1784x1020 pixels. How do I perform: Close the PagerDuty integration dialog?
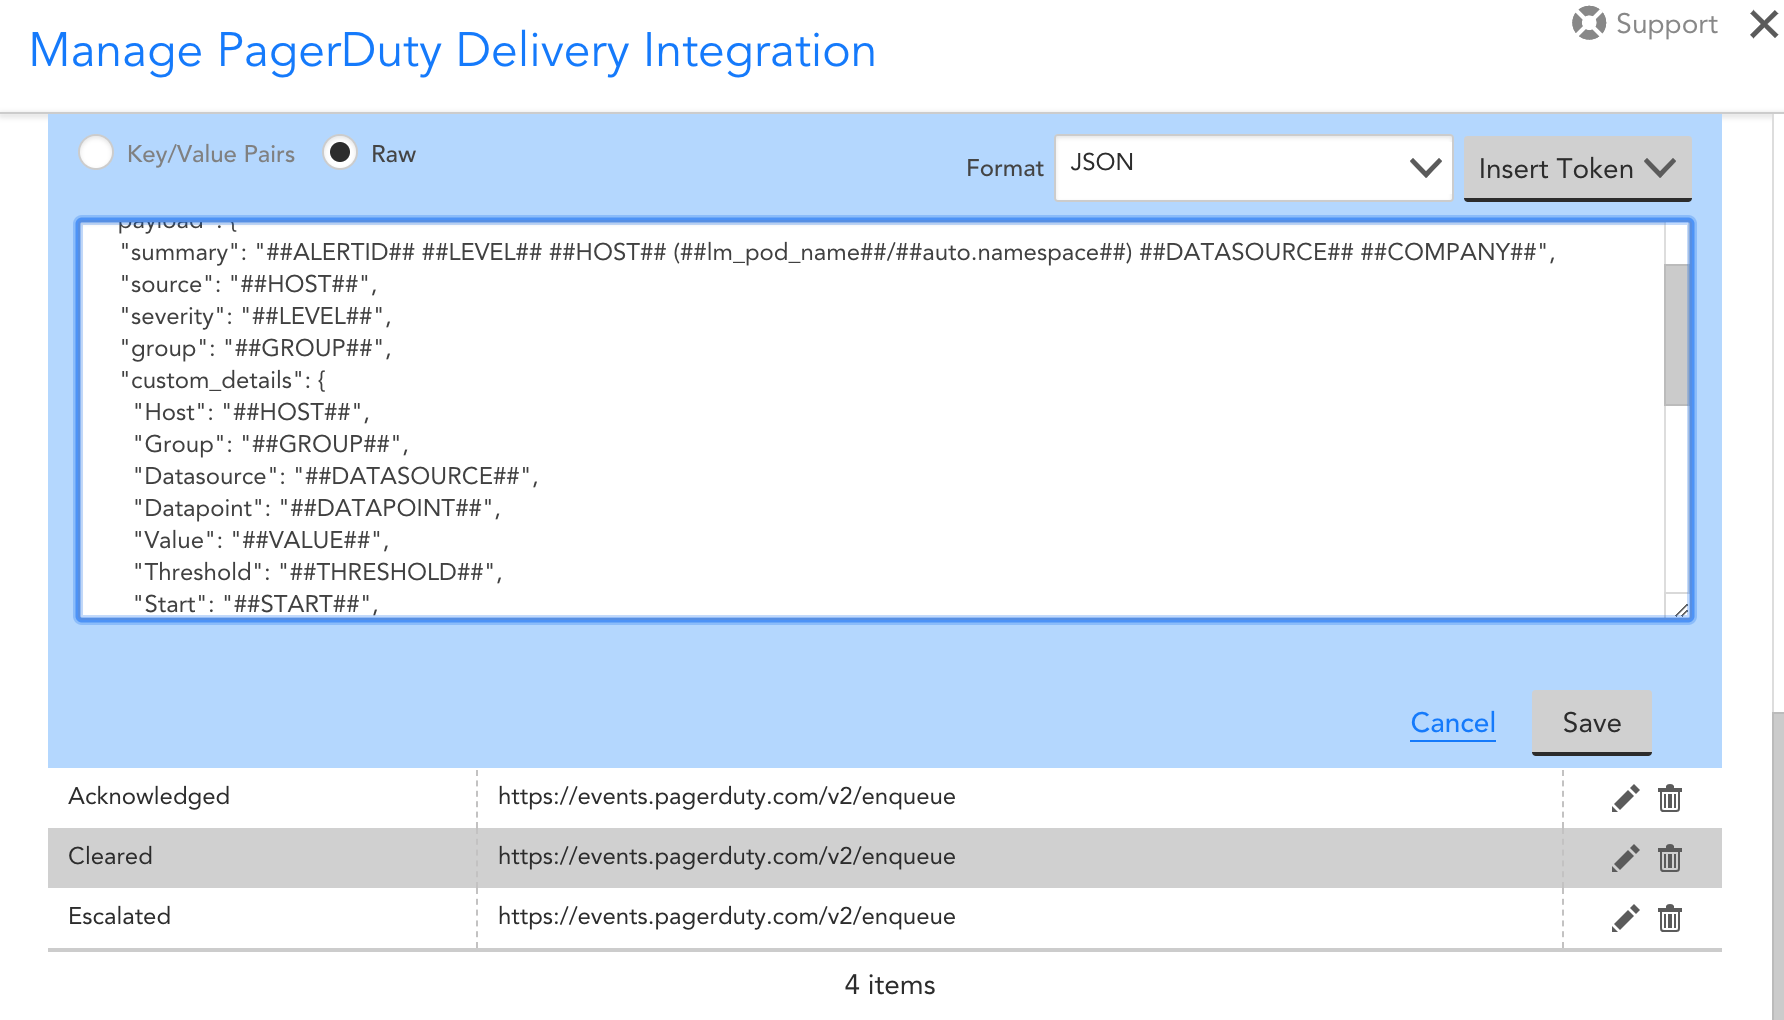(1764, 24)
